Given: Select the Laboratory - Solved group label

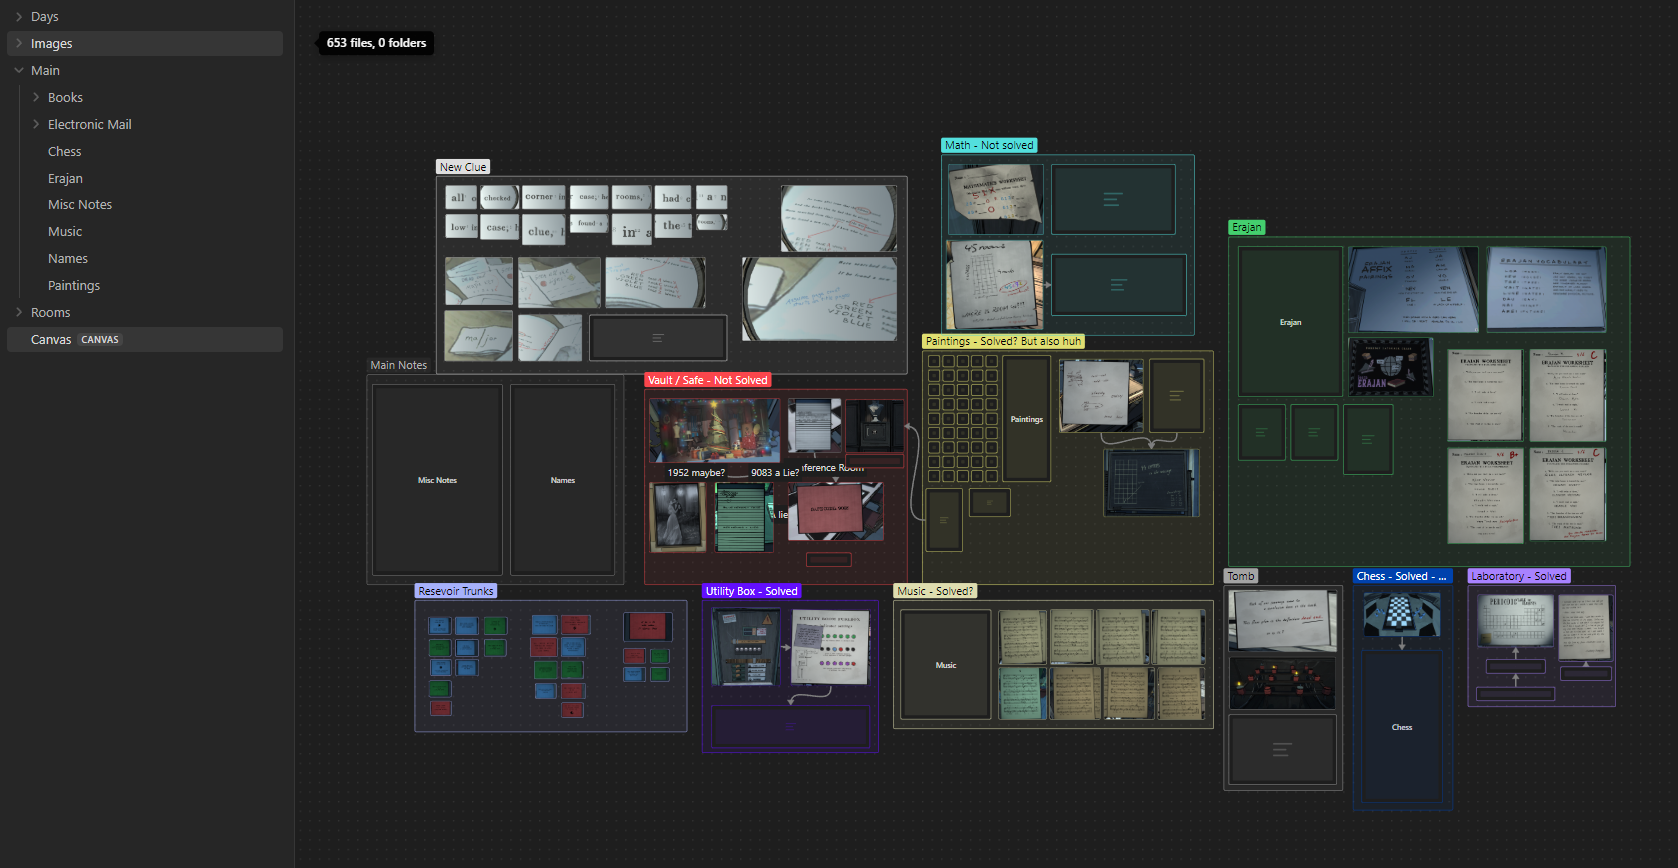Looking at the screenshot, I should pos(1519,576).
